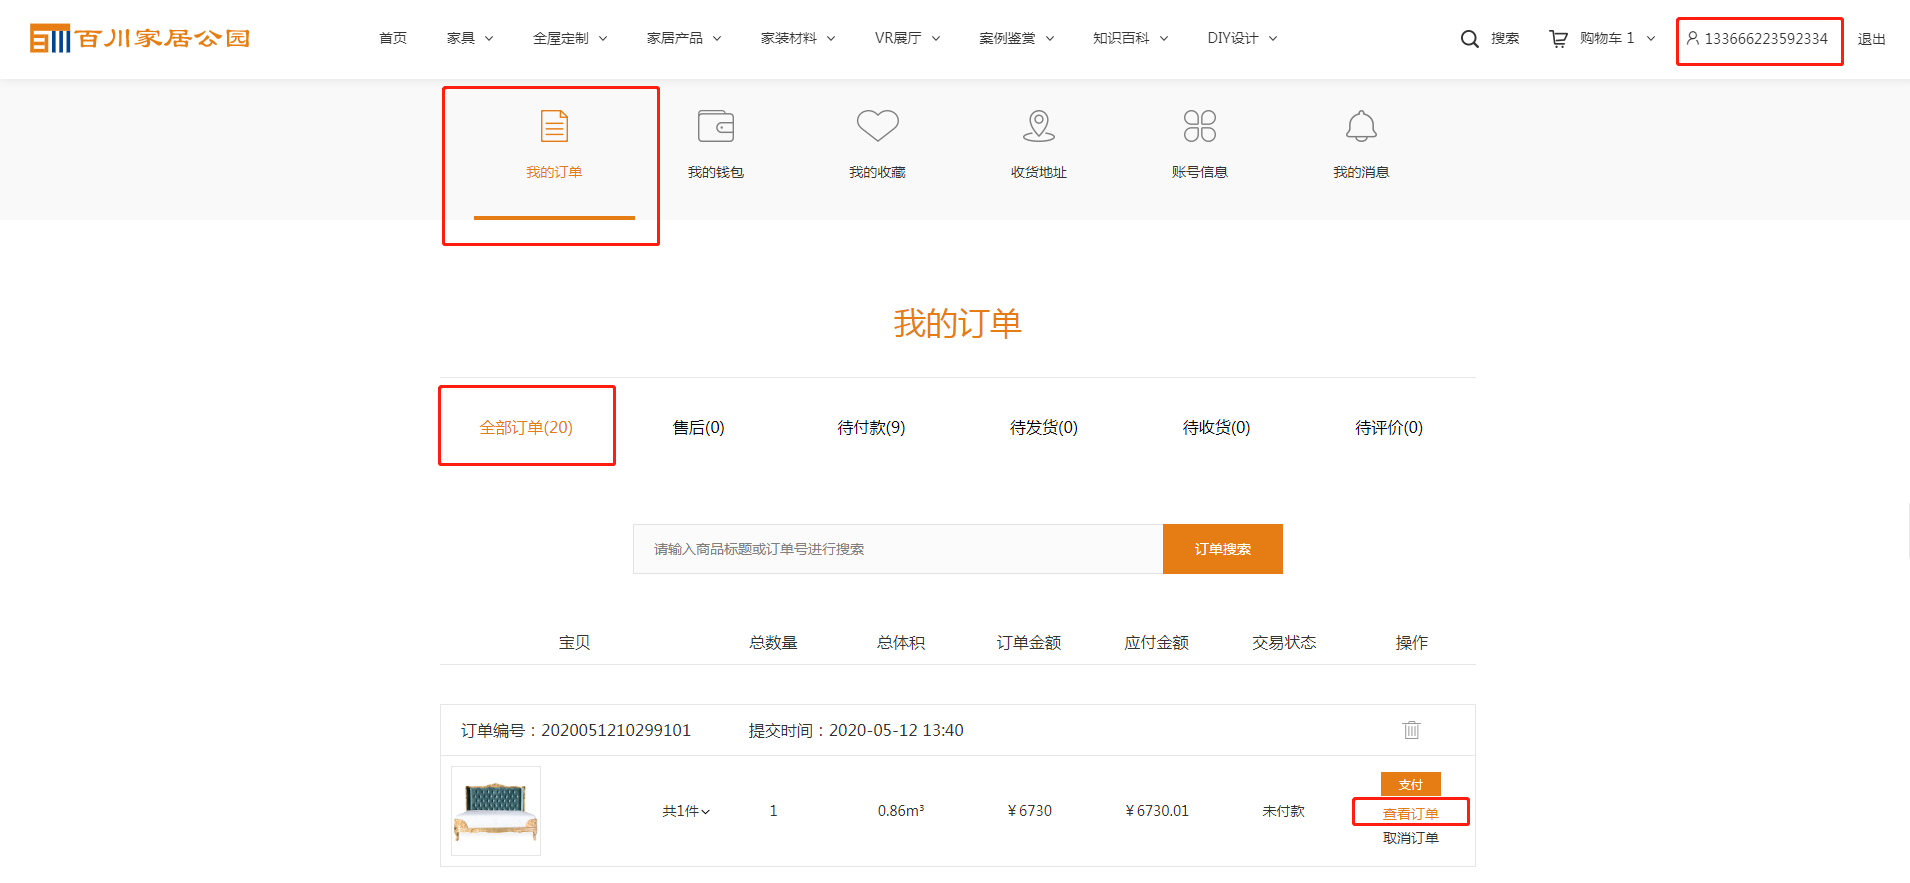
Task: Select the 全部订单(20) tab
Action: click(x=526, y=428)
